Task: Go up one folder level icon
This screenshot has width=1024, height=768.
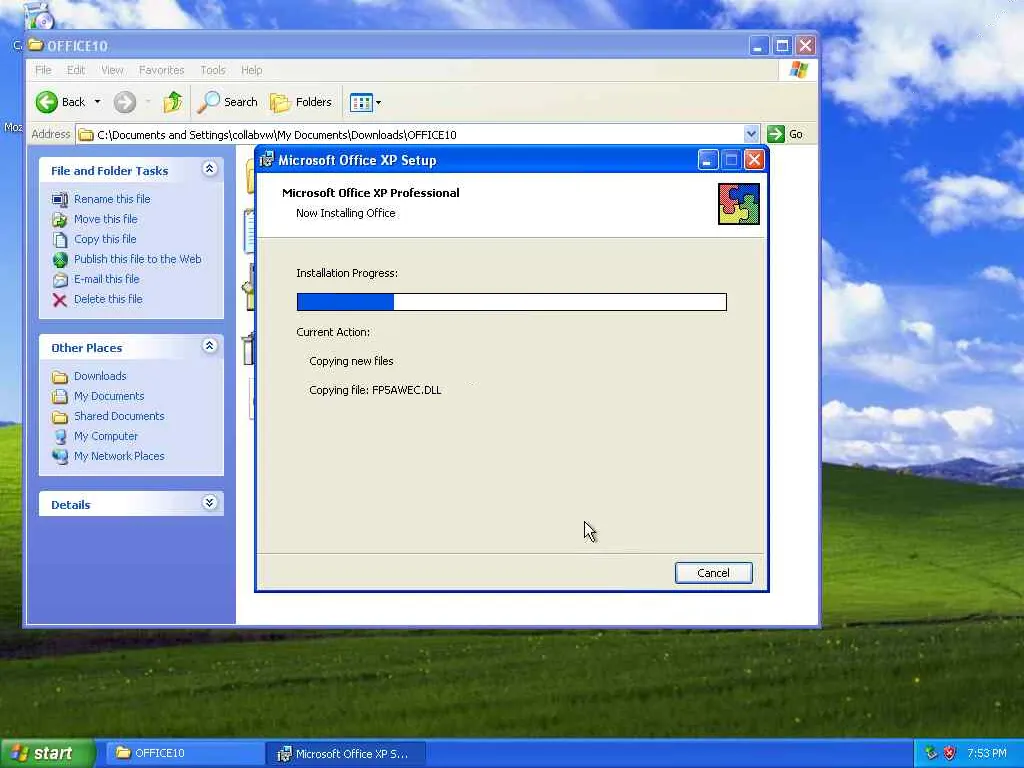Action: point(172,102)
